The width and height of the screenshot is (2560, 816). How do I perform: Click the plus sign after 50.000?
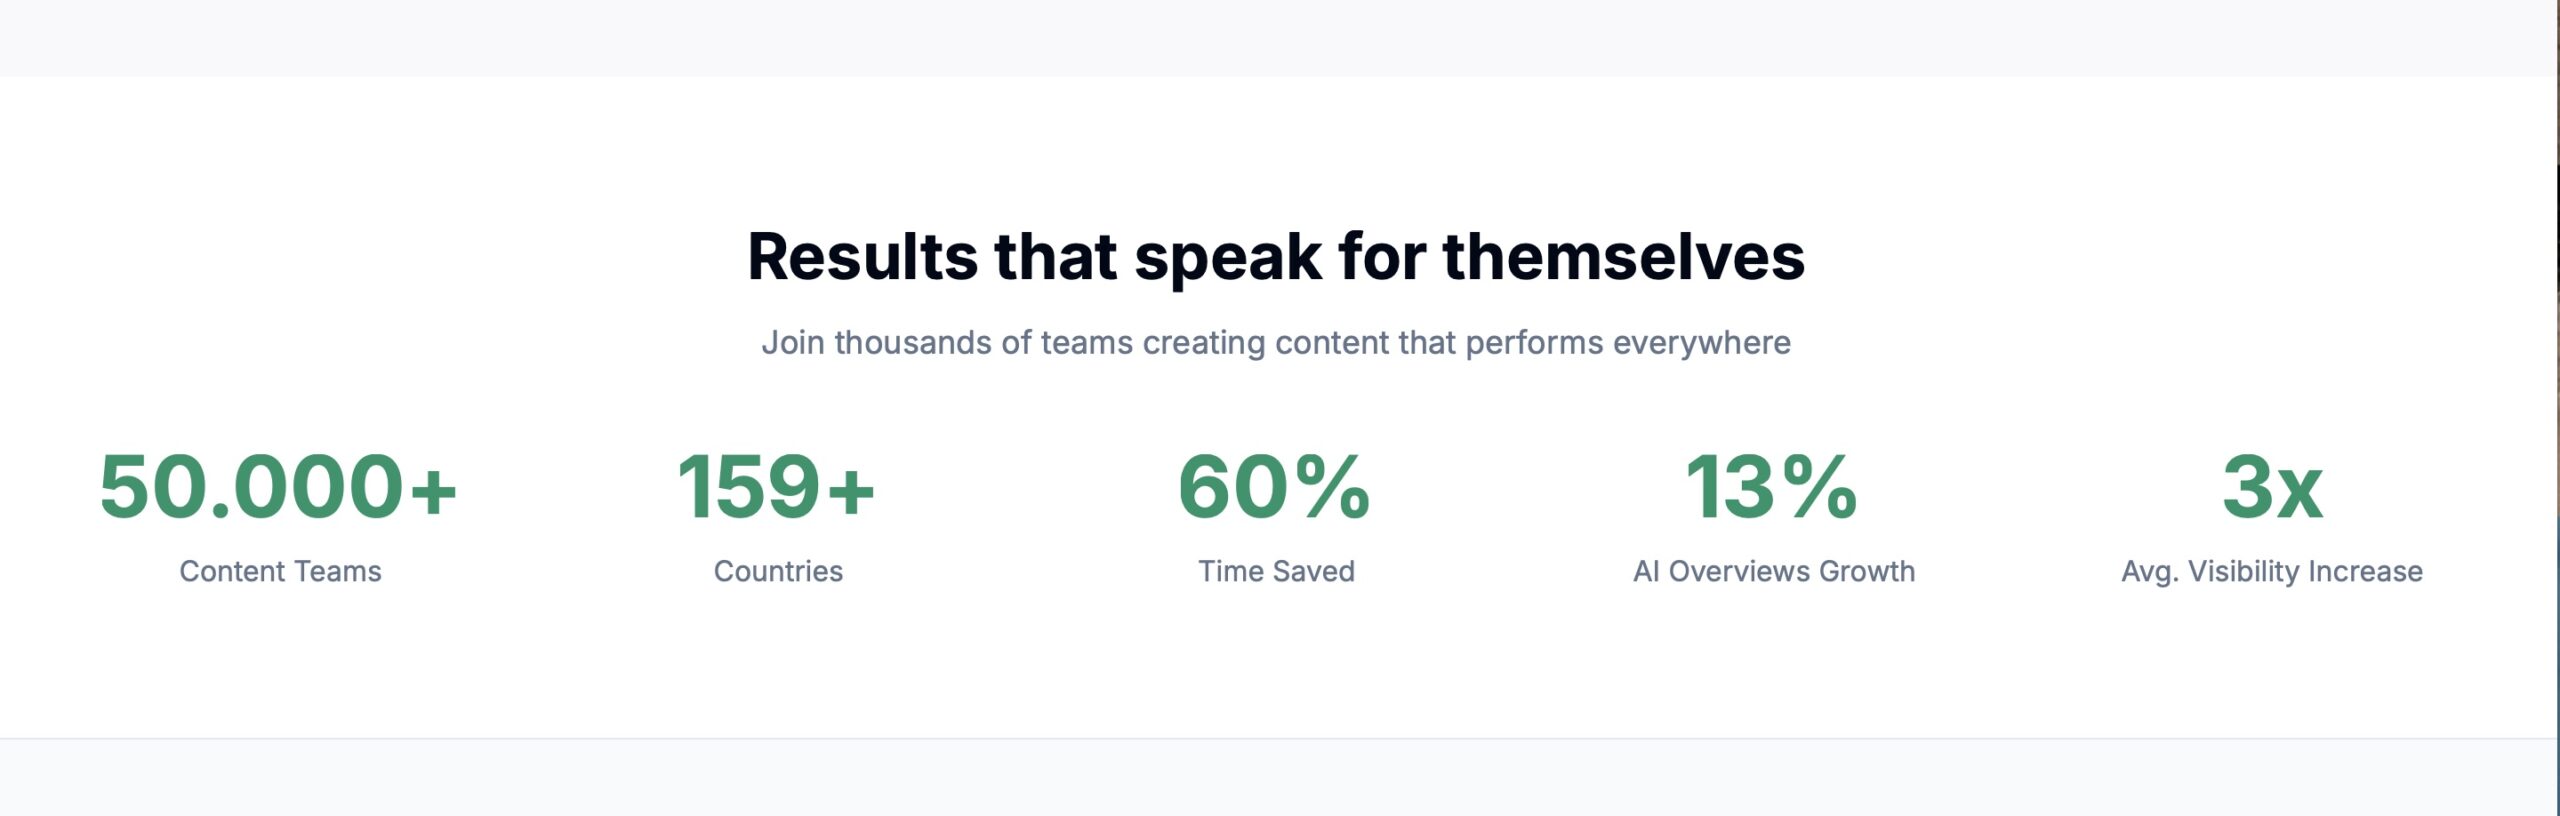pos(434,490)
